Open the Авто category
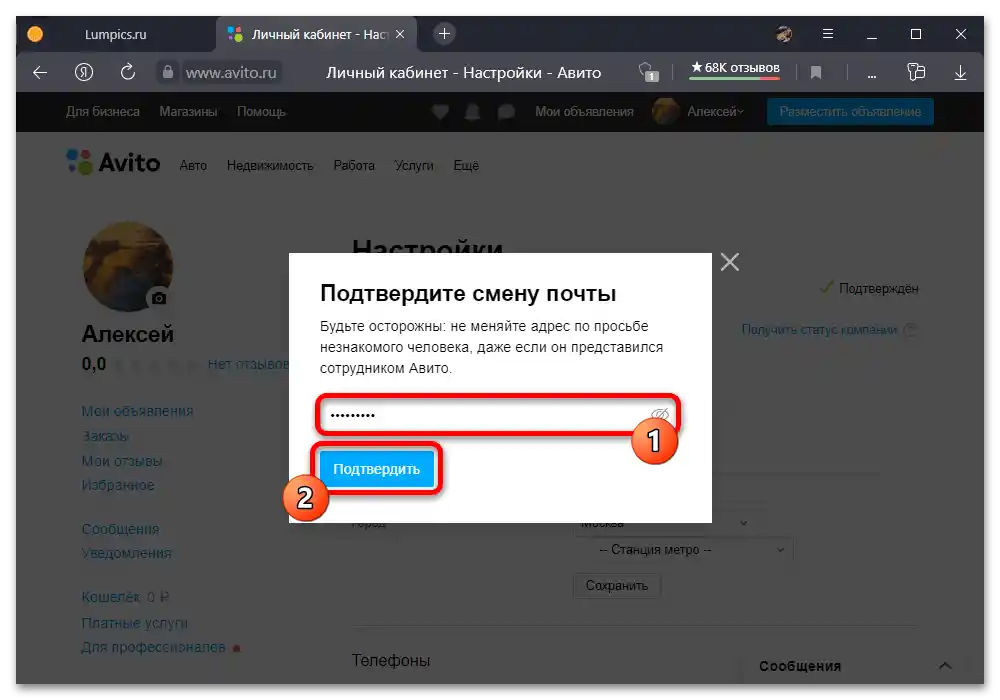The image size is (1000, 700). click(x=193, y=166)
